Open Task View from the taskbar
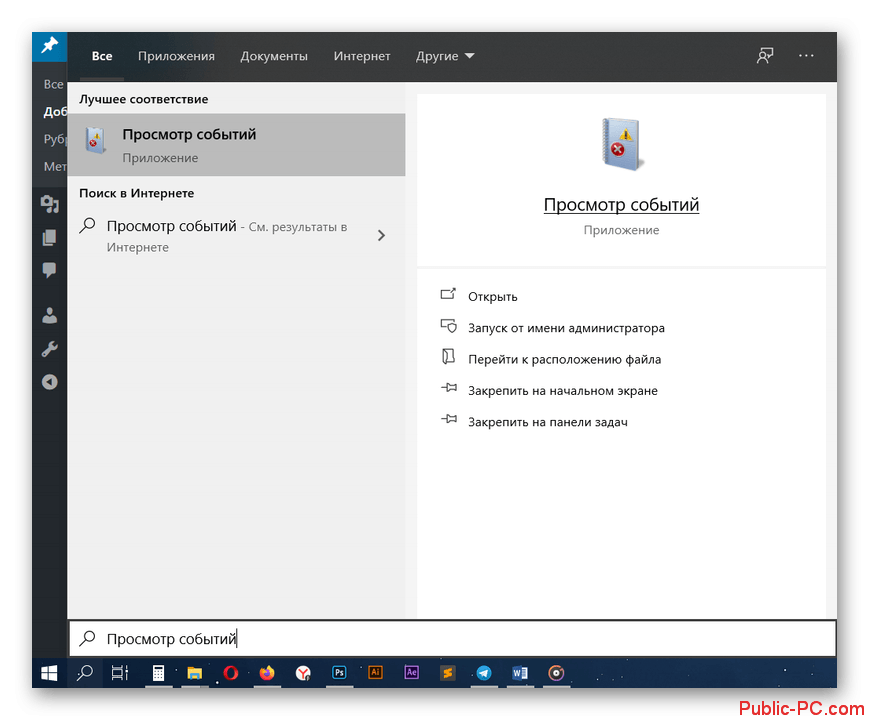 [120, 673]
